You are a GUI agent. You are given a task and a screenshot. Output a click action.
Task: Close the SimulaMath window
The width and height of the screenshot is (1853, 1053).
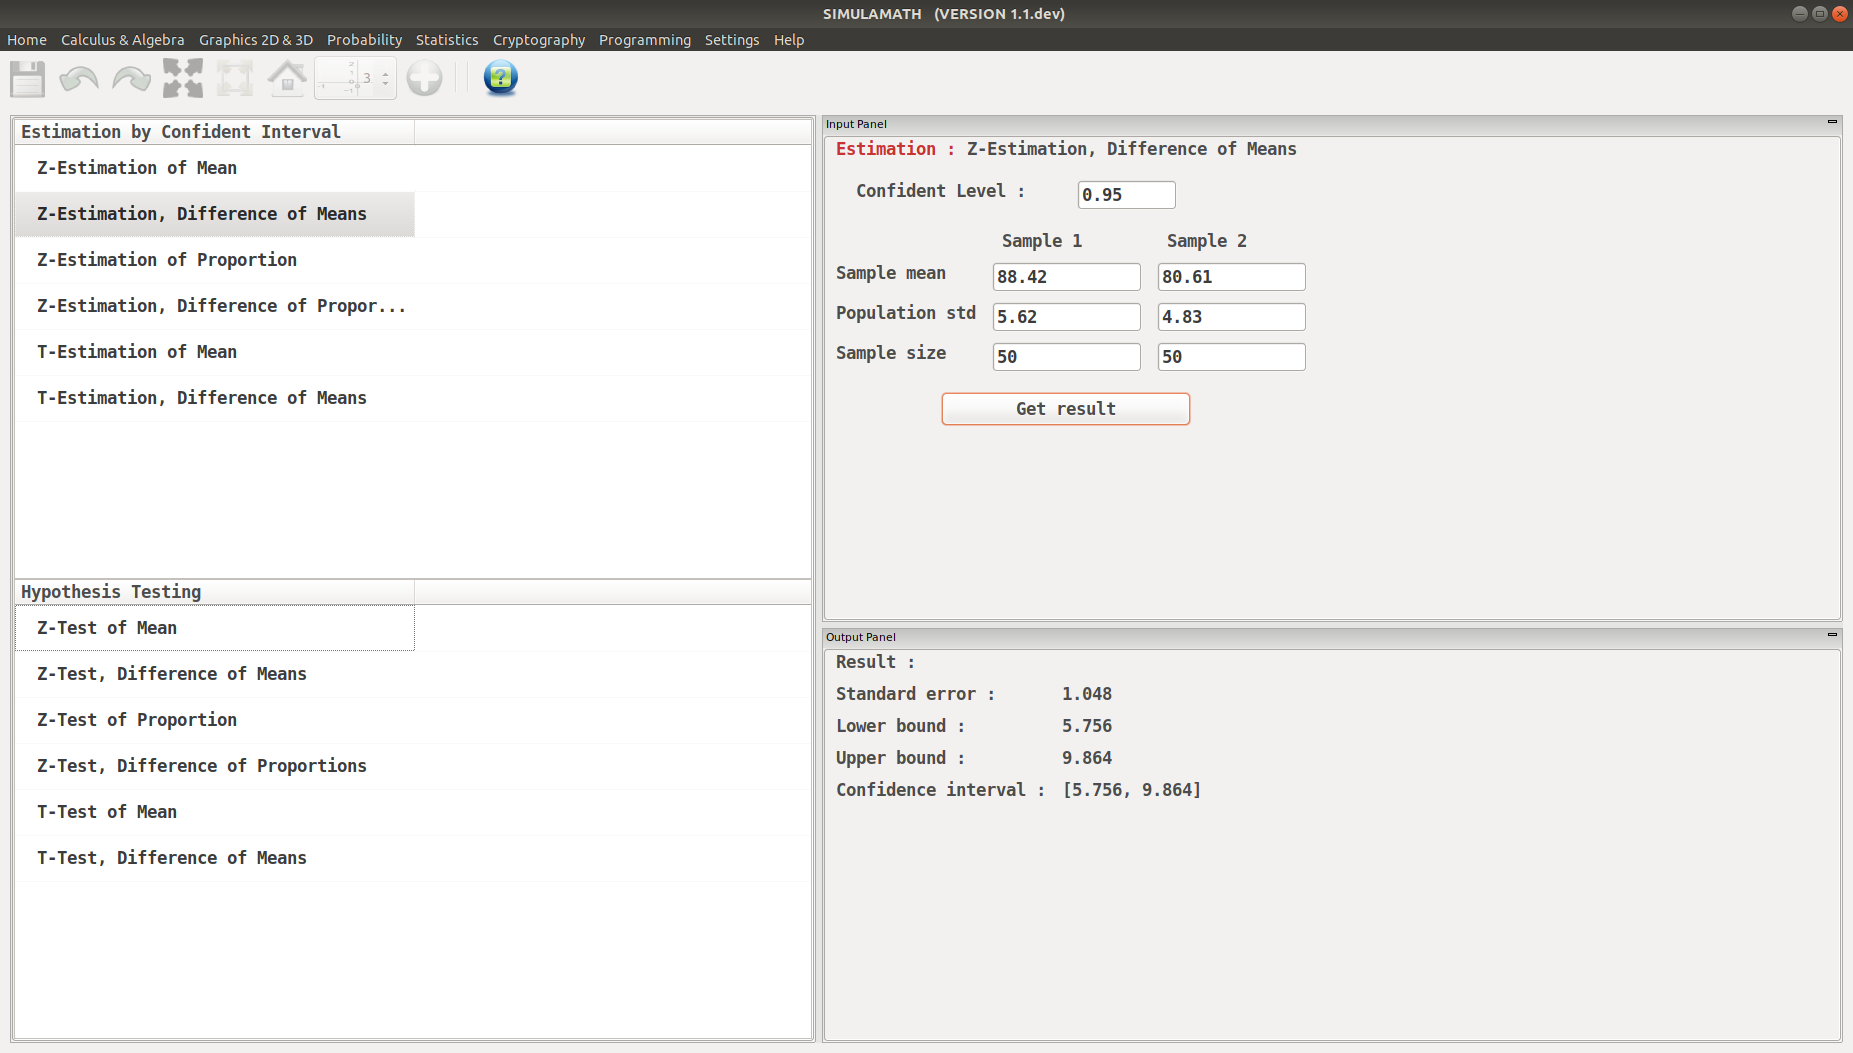click(x=1839, y=14)
